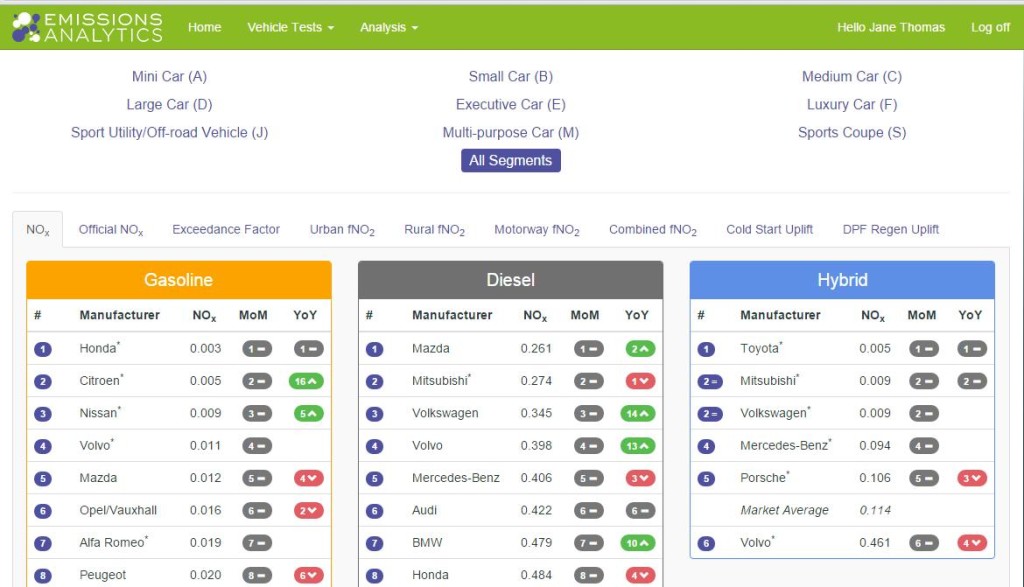Click the Market Average 0.114 value
Screen dimensions: 1024x587
pyautogui.click(x=874, y=510)
